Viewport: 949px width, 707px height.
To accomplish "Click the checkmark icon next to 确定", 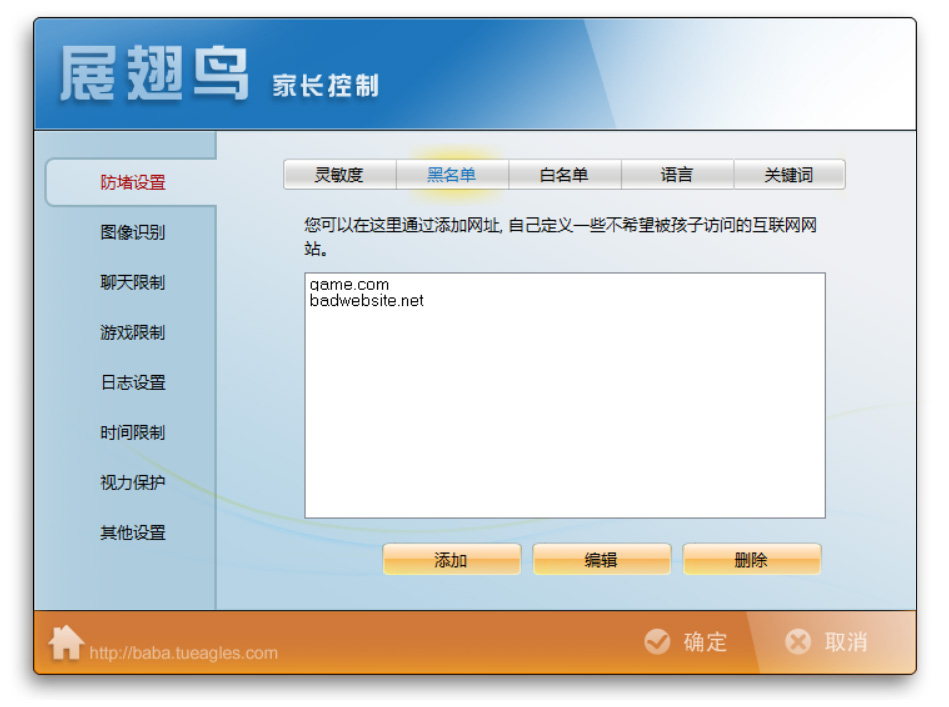I will [658, 642].
